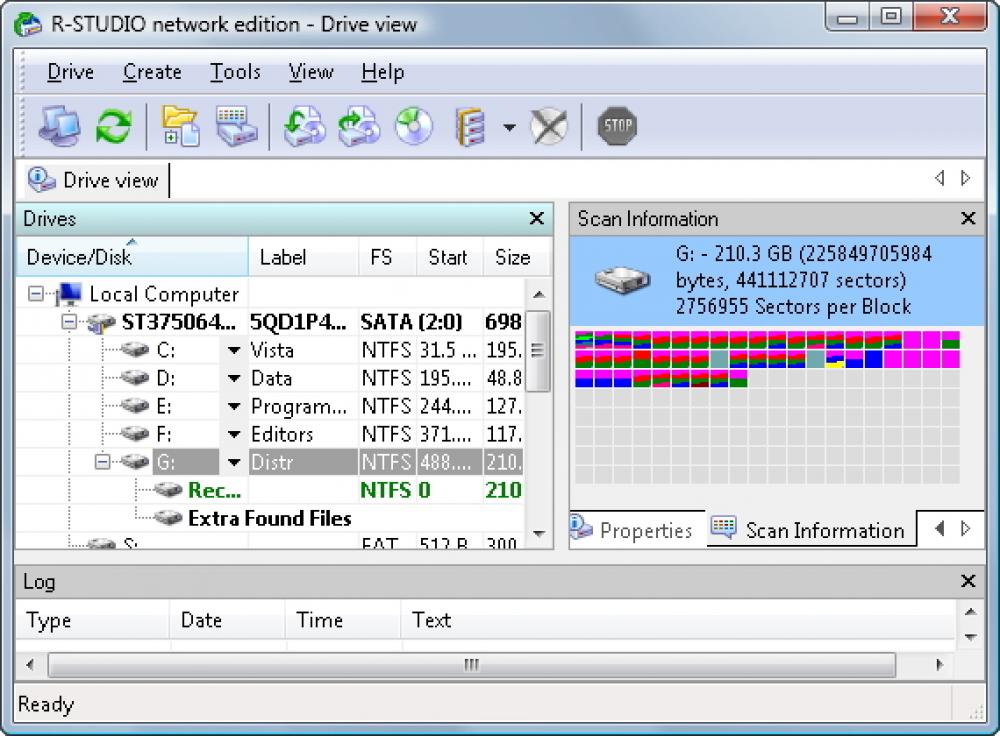
Task: Open the Tools menu
Action: [x=235, y=71]
